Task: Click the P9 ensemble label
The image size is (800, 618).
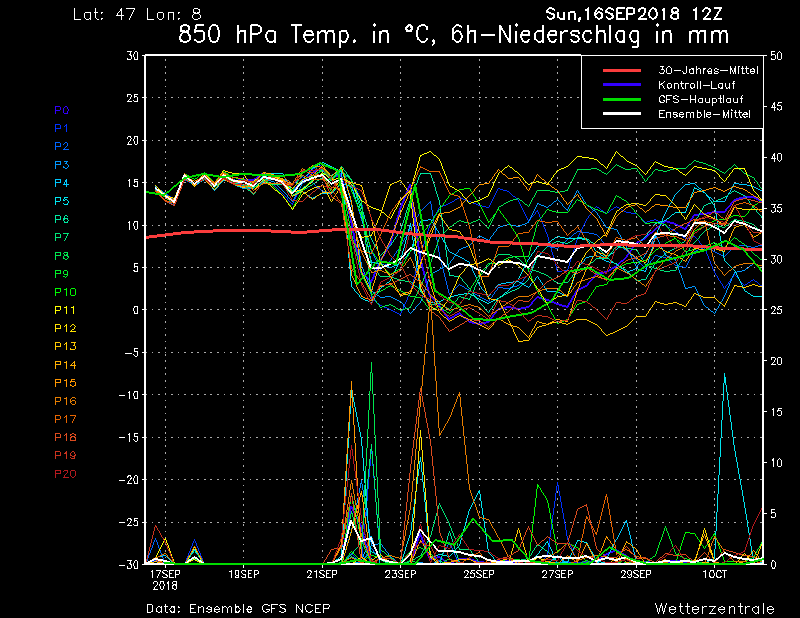Action: point(62,274)
